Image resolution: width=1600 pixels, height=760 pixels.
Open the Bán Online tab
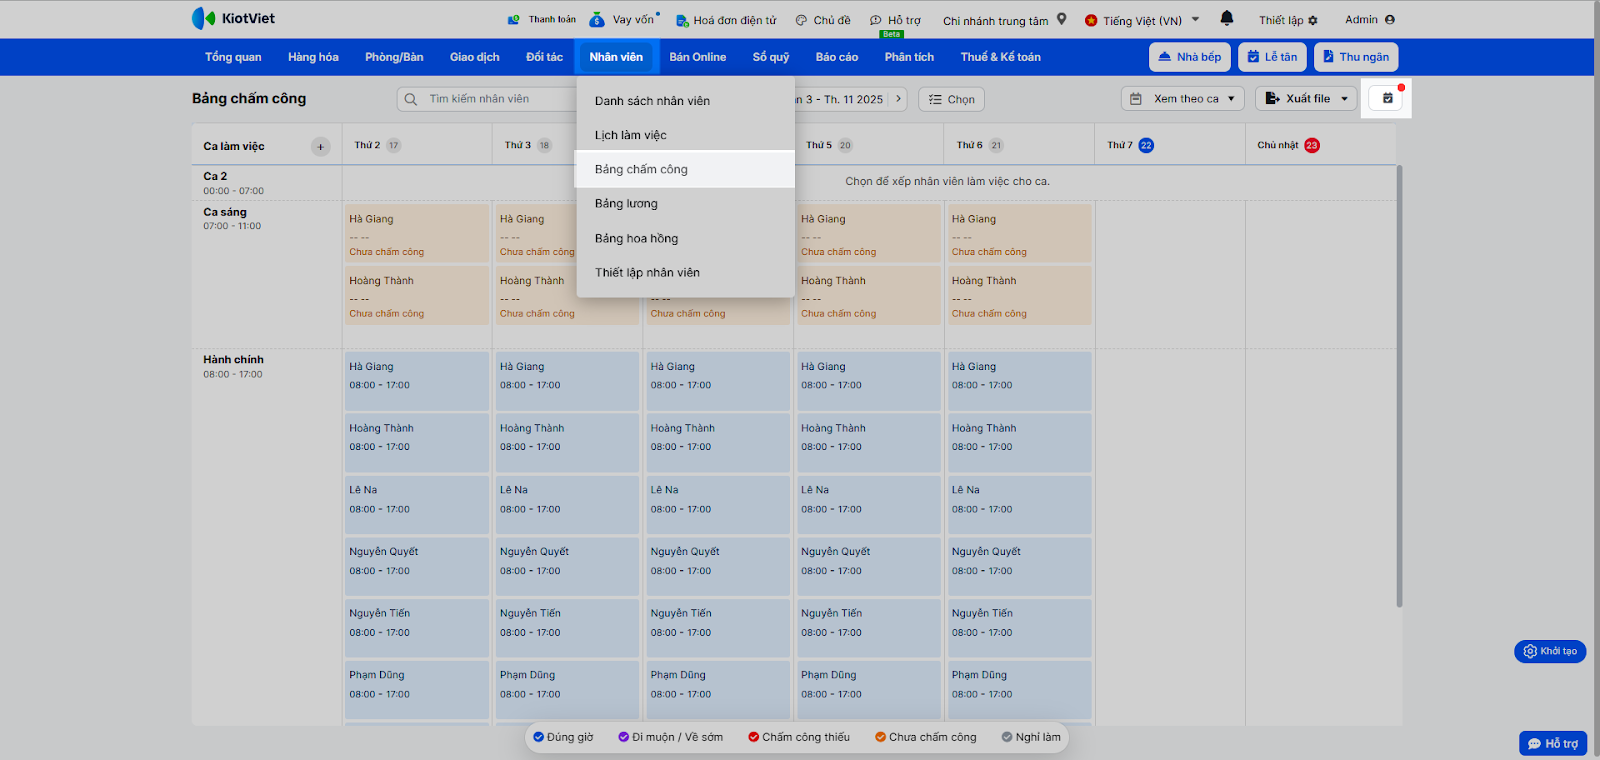[x=698, y=57]
